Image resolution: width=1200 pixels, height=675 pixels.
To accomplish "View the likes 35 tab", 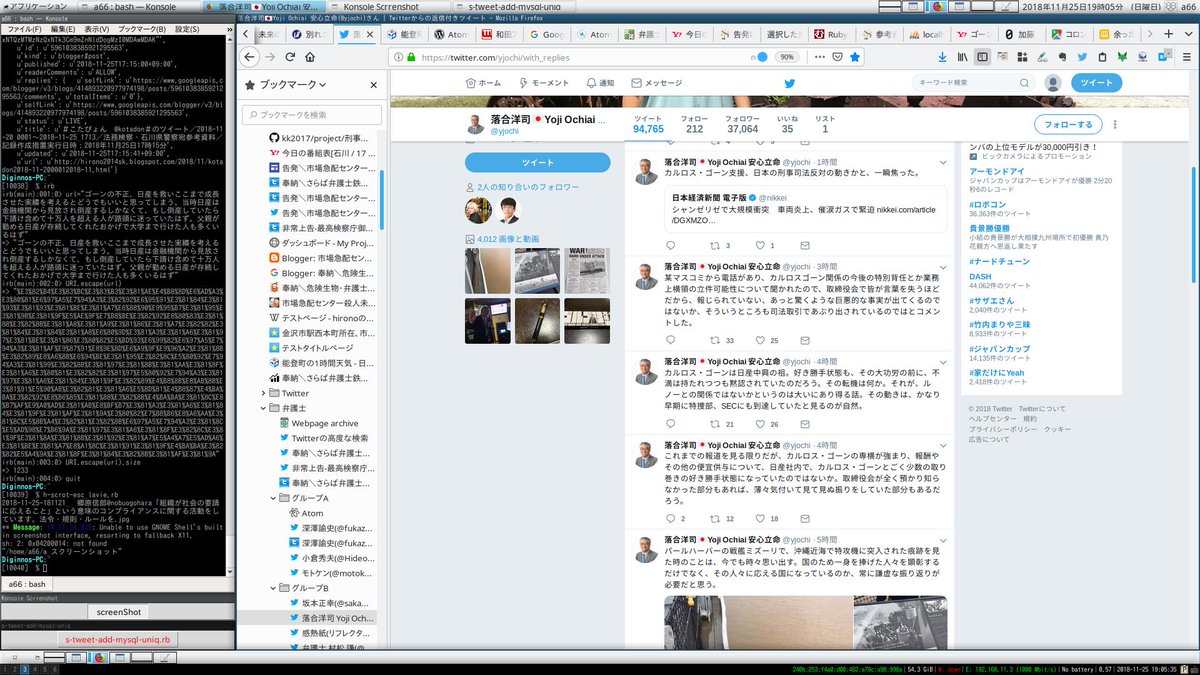I will (x=787, y=124).
